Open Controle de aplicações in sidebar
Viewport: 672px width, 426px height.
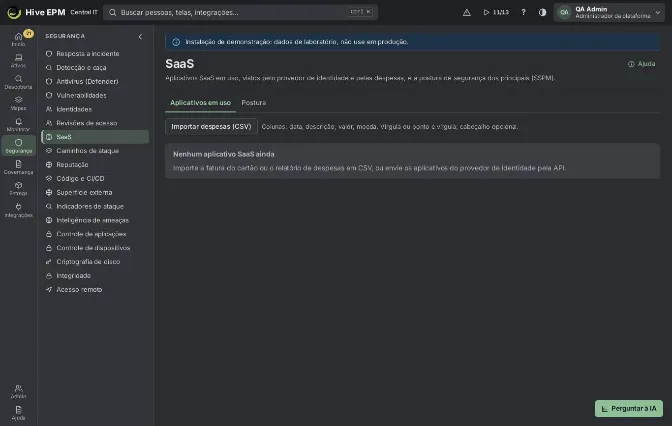point(95,234)
